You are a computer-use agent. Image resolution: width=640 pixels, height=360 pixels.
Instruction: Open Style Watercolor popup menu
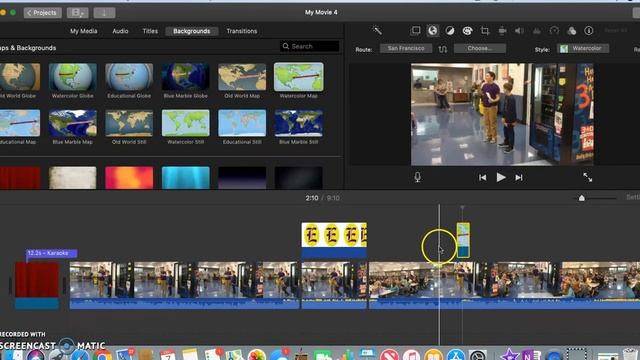(583, 49)
